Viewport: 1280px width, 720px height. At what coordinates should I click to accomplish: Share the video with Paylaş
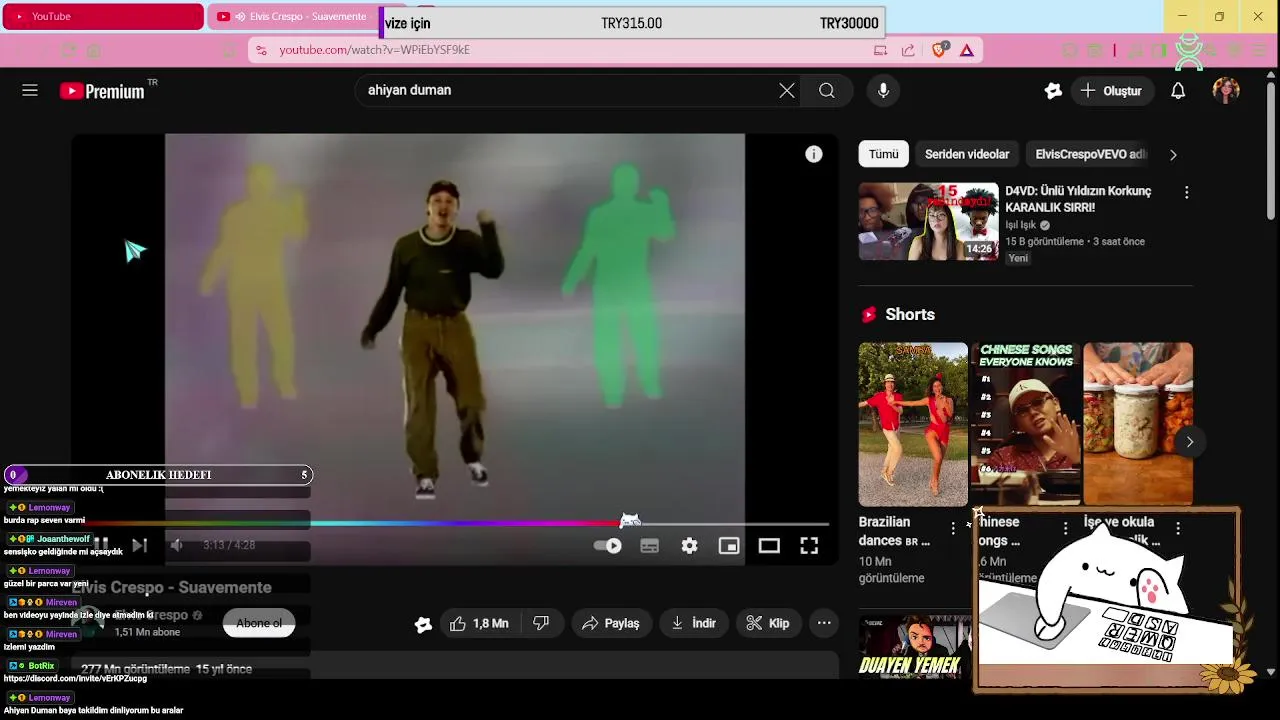pos(611,623)
